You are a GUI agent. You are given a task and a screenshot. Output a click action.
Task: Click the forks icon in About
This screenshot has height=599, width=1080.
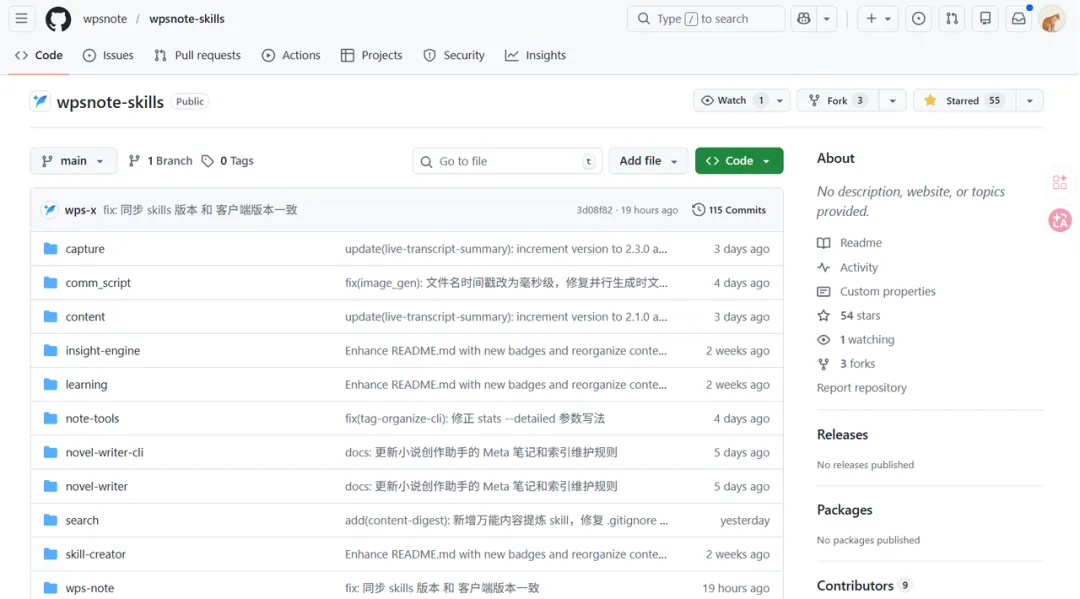824,364
